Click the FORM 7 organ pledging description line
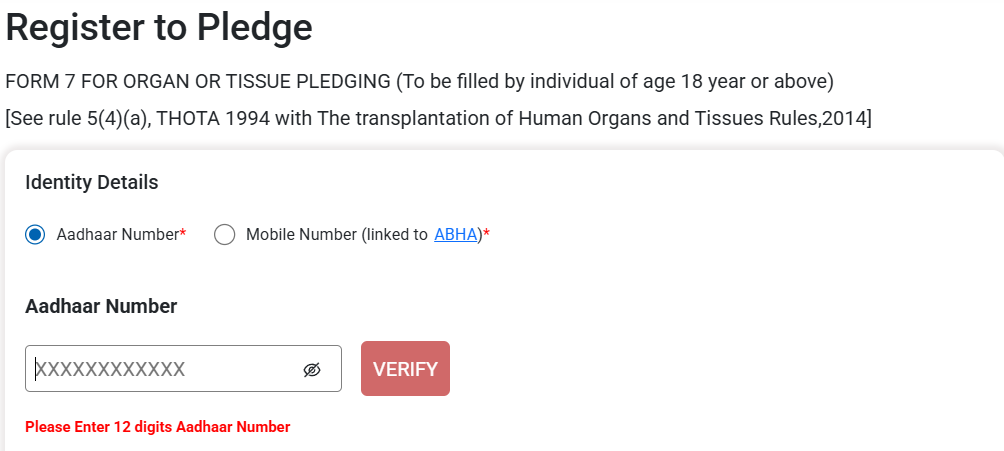Screen dimensions: 1004x451 pos(419,82)
